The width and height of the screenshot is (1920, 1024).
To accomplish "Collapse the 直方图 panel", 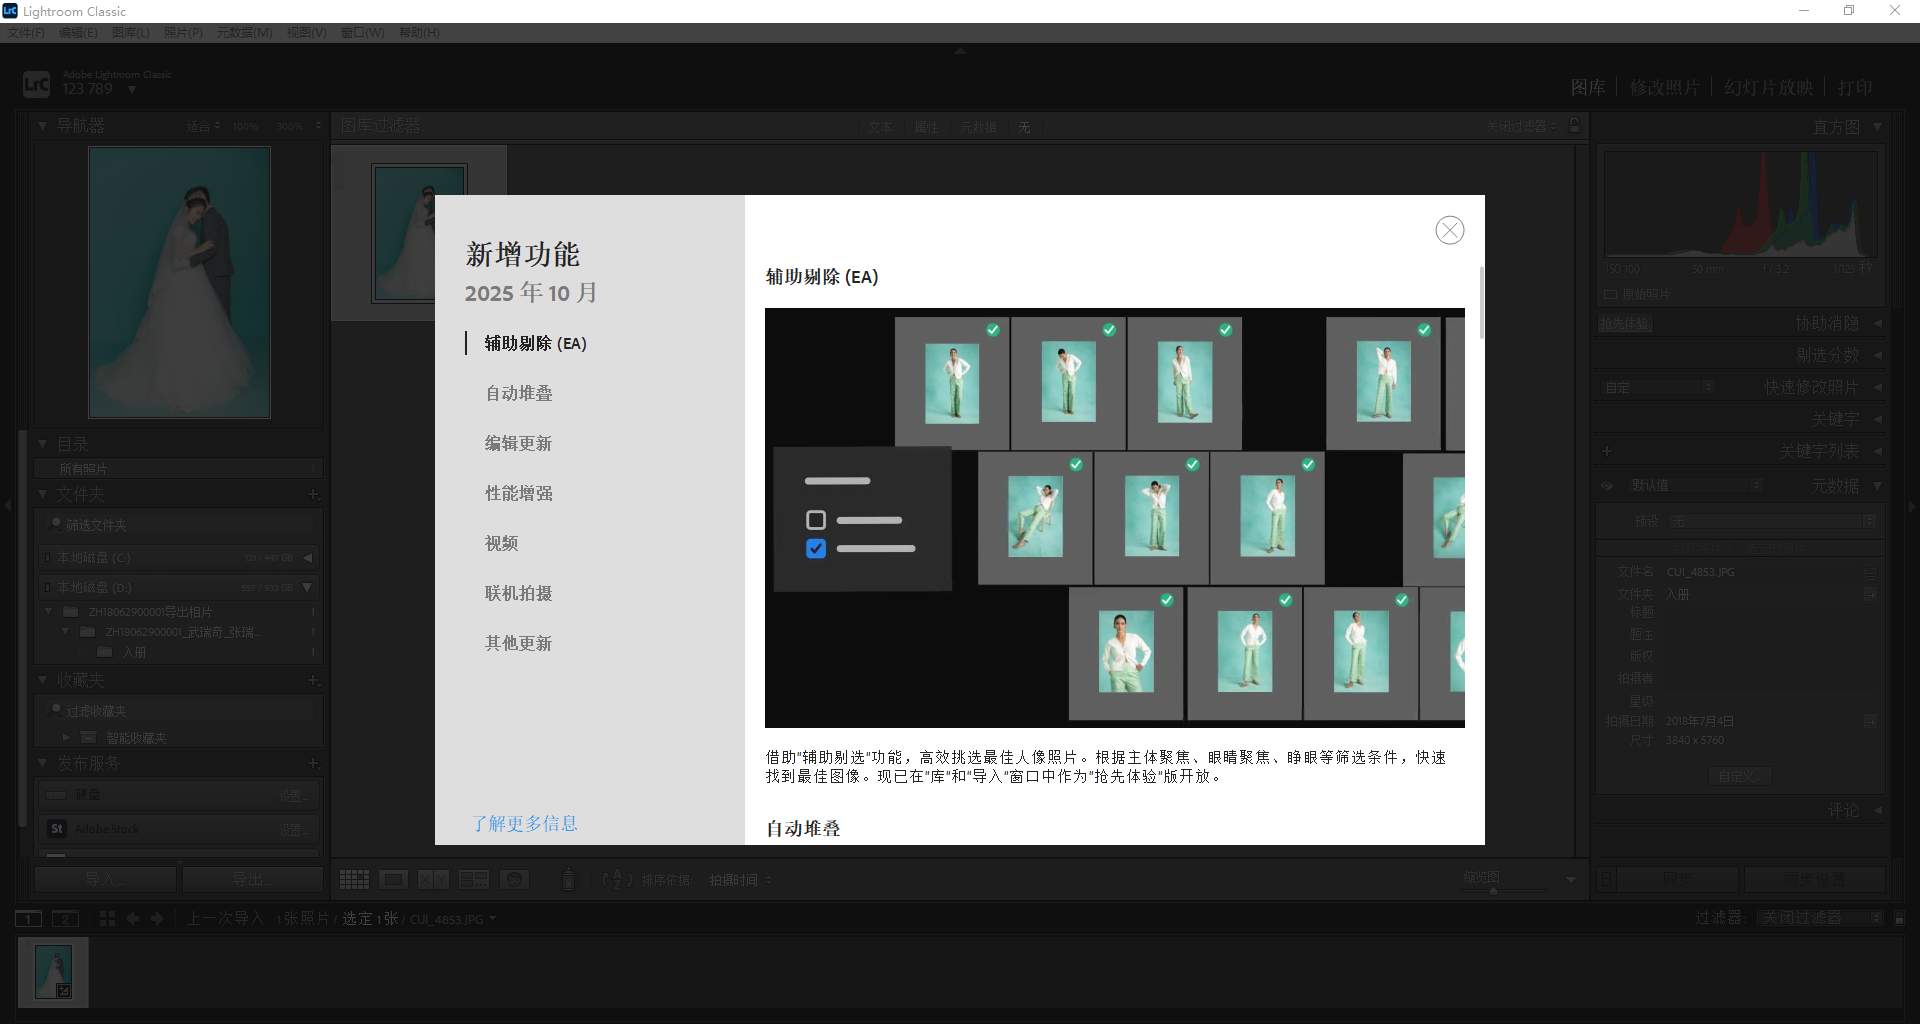I will pos(1877,127).
